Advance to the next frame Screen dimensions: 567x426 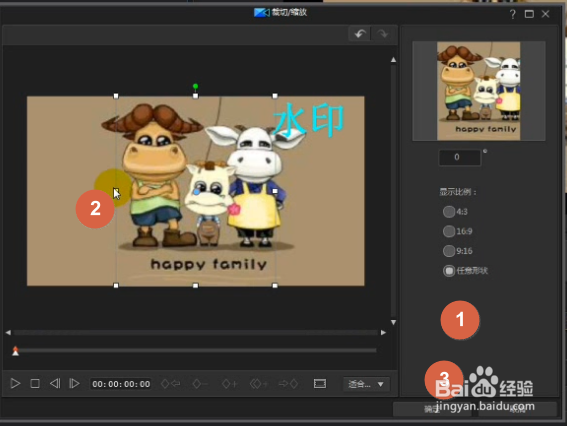(74, 383)
